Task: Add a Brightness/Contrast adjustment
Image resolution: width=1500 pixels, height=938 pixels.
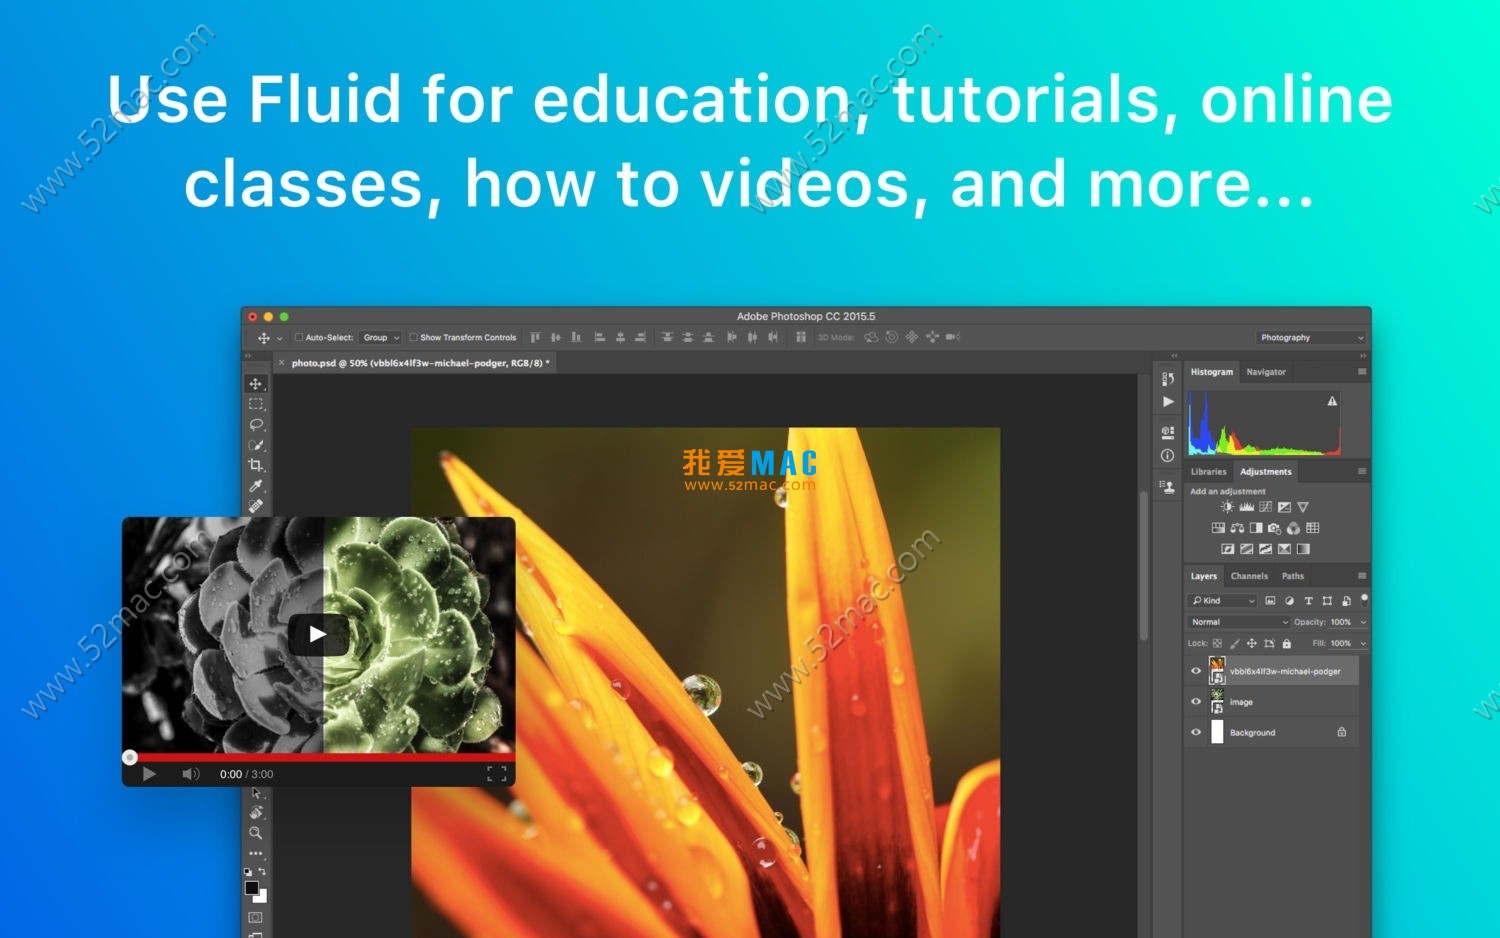Action: [x=1227, y=507]
